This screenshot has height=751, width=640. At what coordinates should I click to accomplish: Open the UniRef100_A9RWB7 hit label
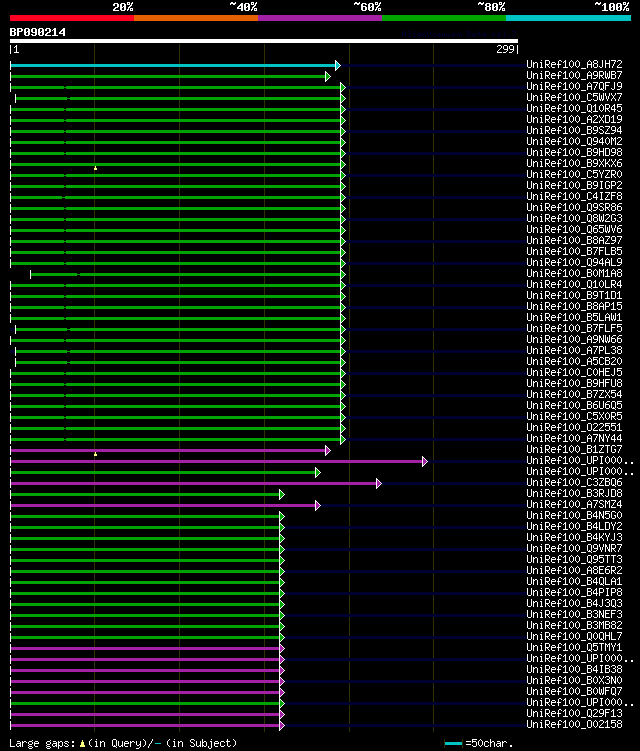574,75
